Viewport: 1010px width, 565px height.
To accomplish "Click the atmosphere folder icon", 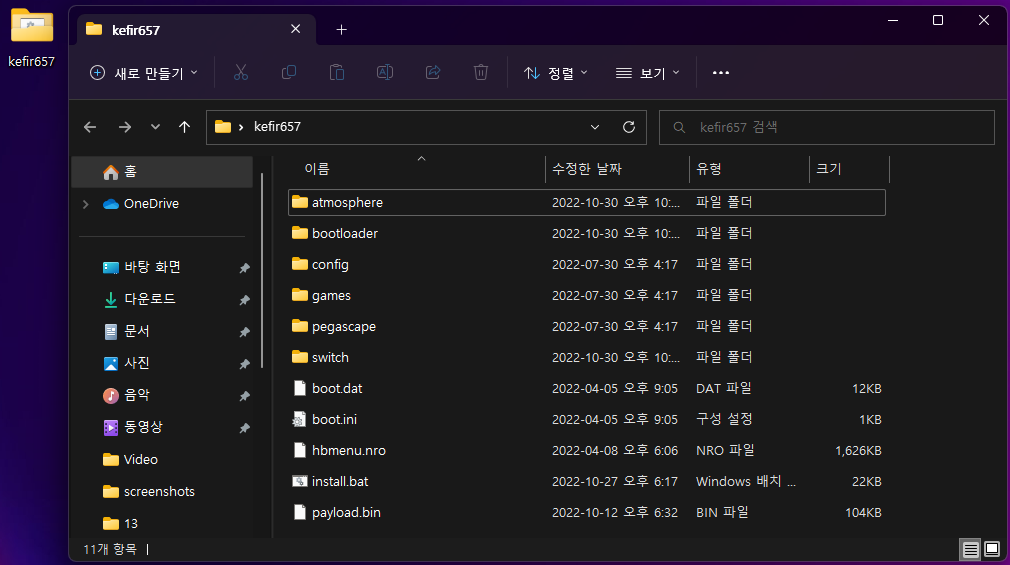I will coord(300,202).
